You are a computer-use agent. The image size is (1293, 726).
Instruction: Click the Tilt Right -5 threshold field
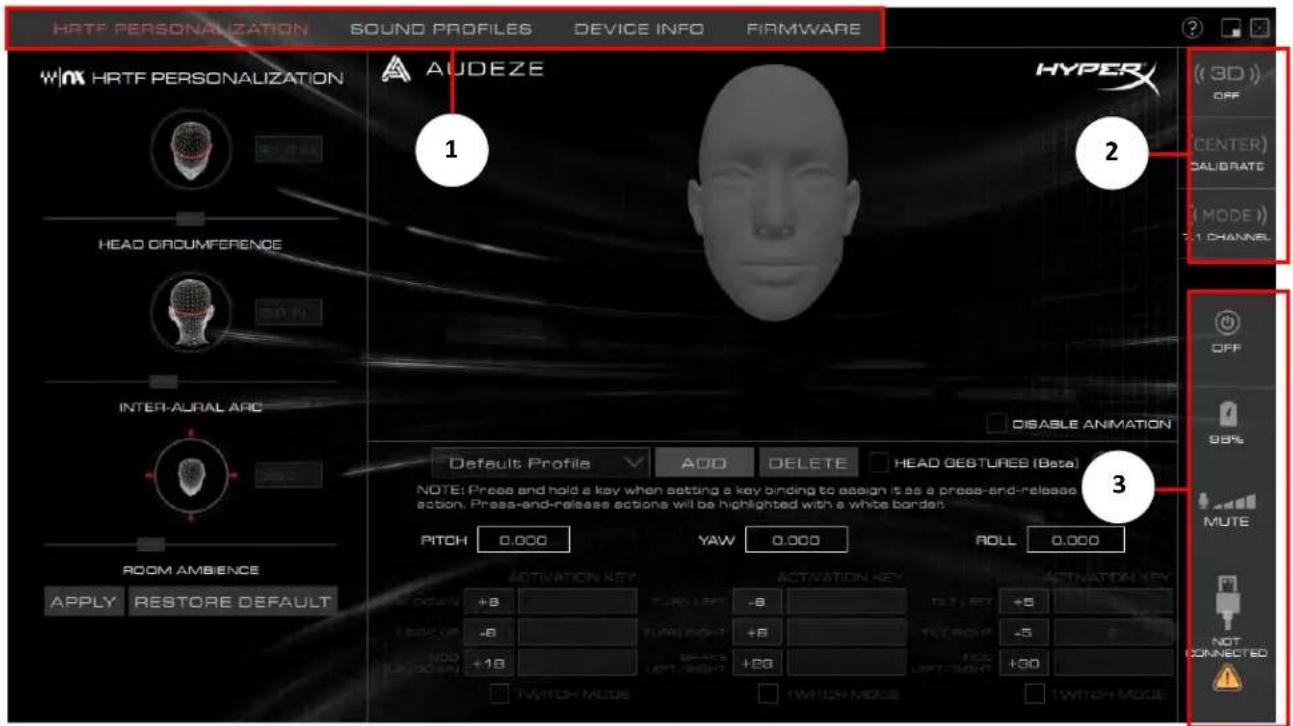coord(1025,632)
